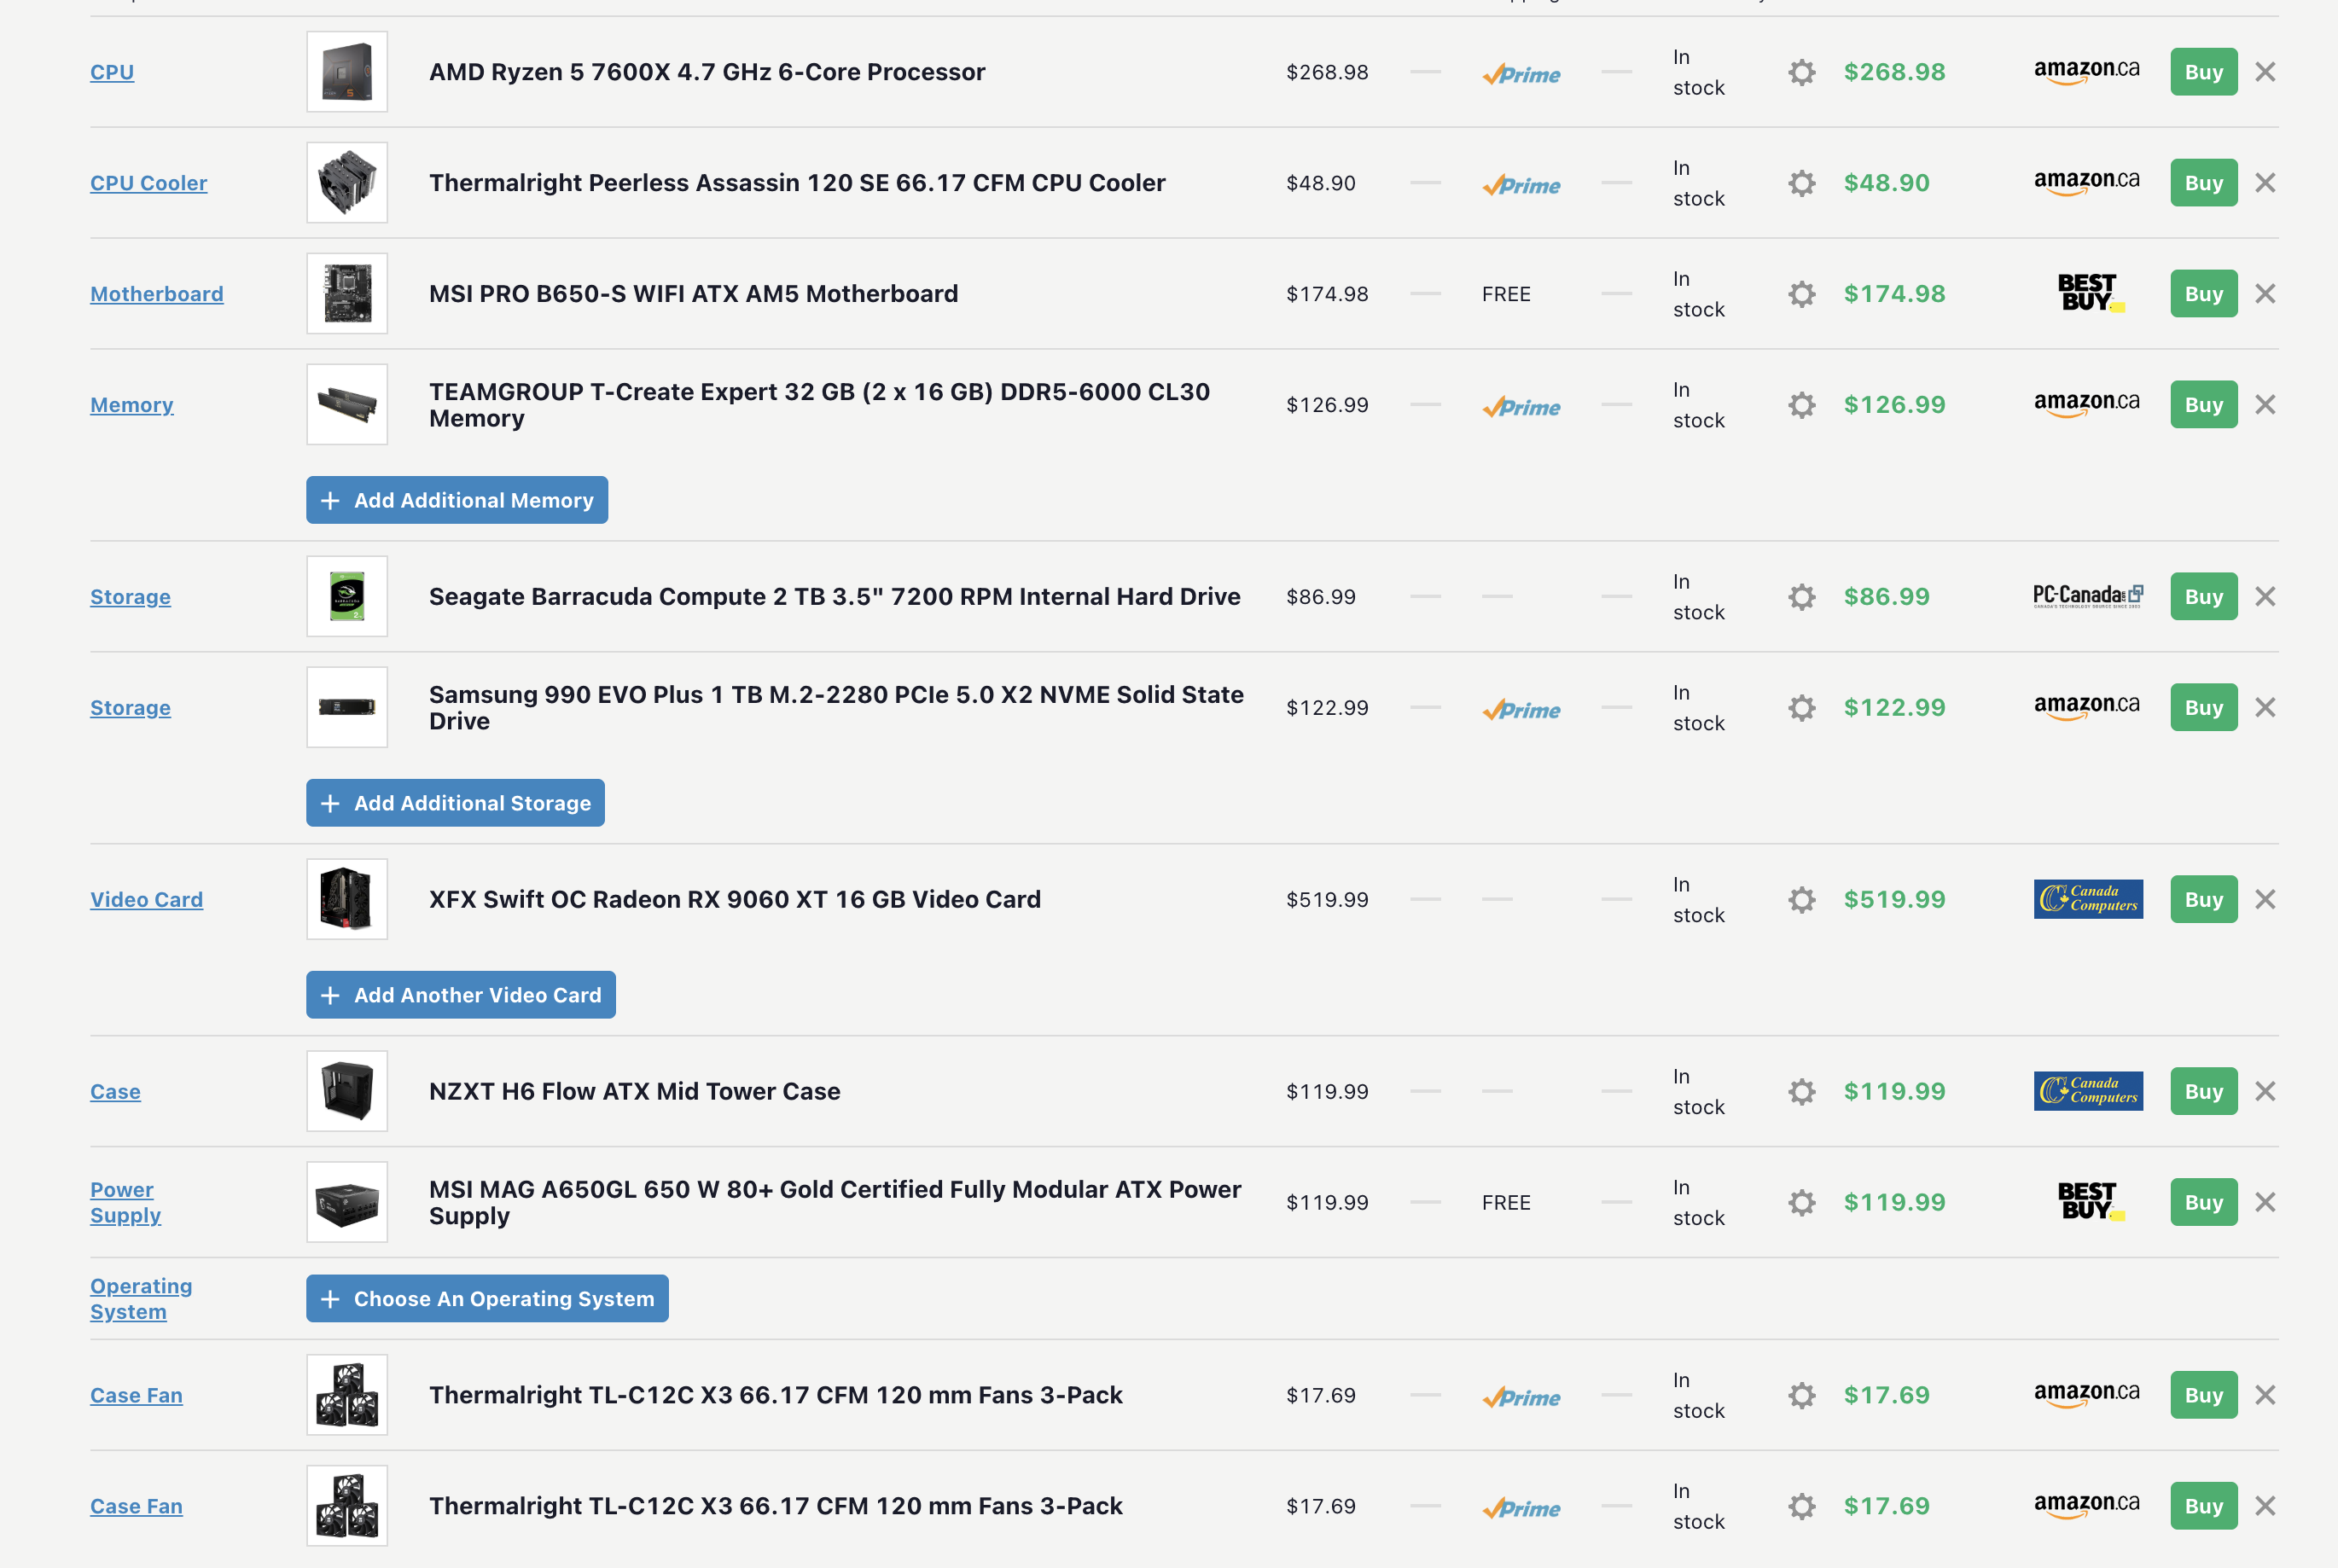Click the Canada Computers logo for the Video Card

click(2088, 899)
